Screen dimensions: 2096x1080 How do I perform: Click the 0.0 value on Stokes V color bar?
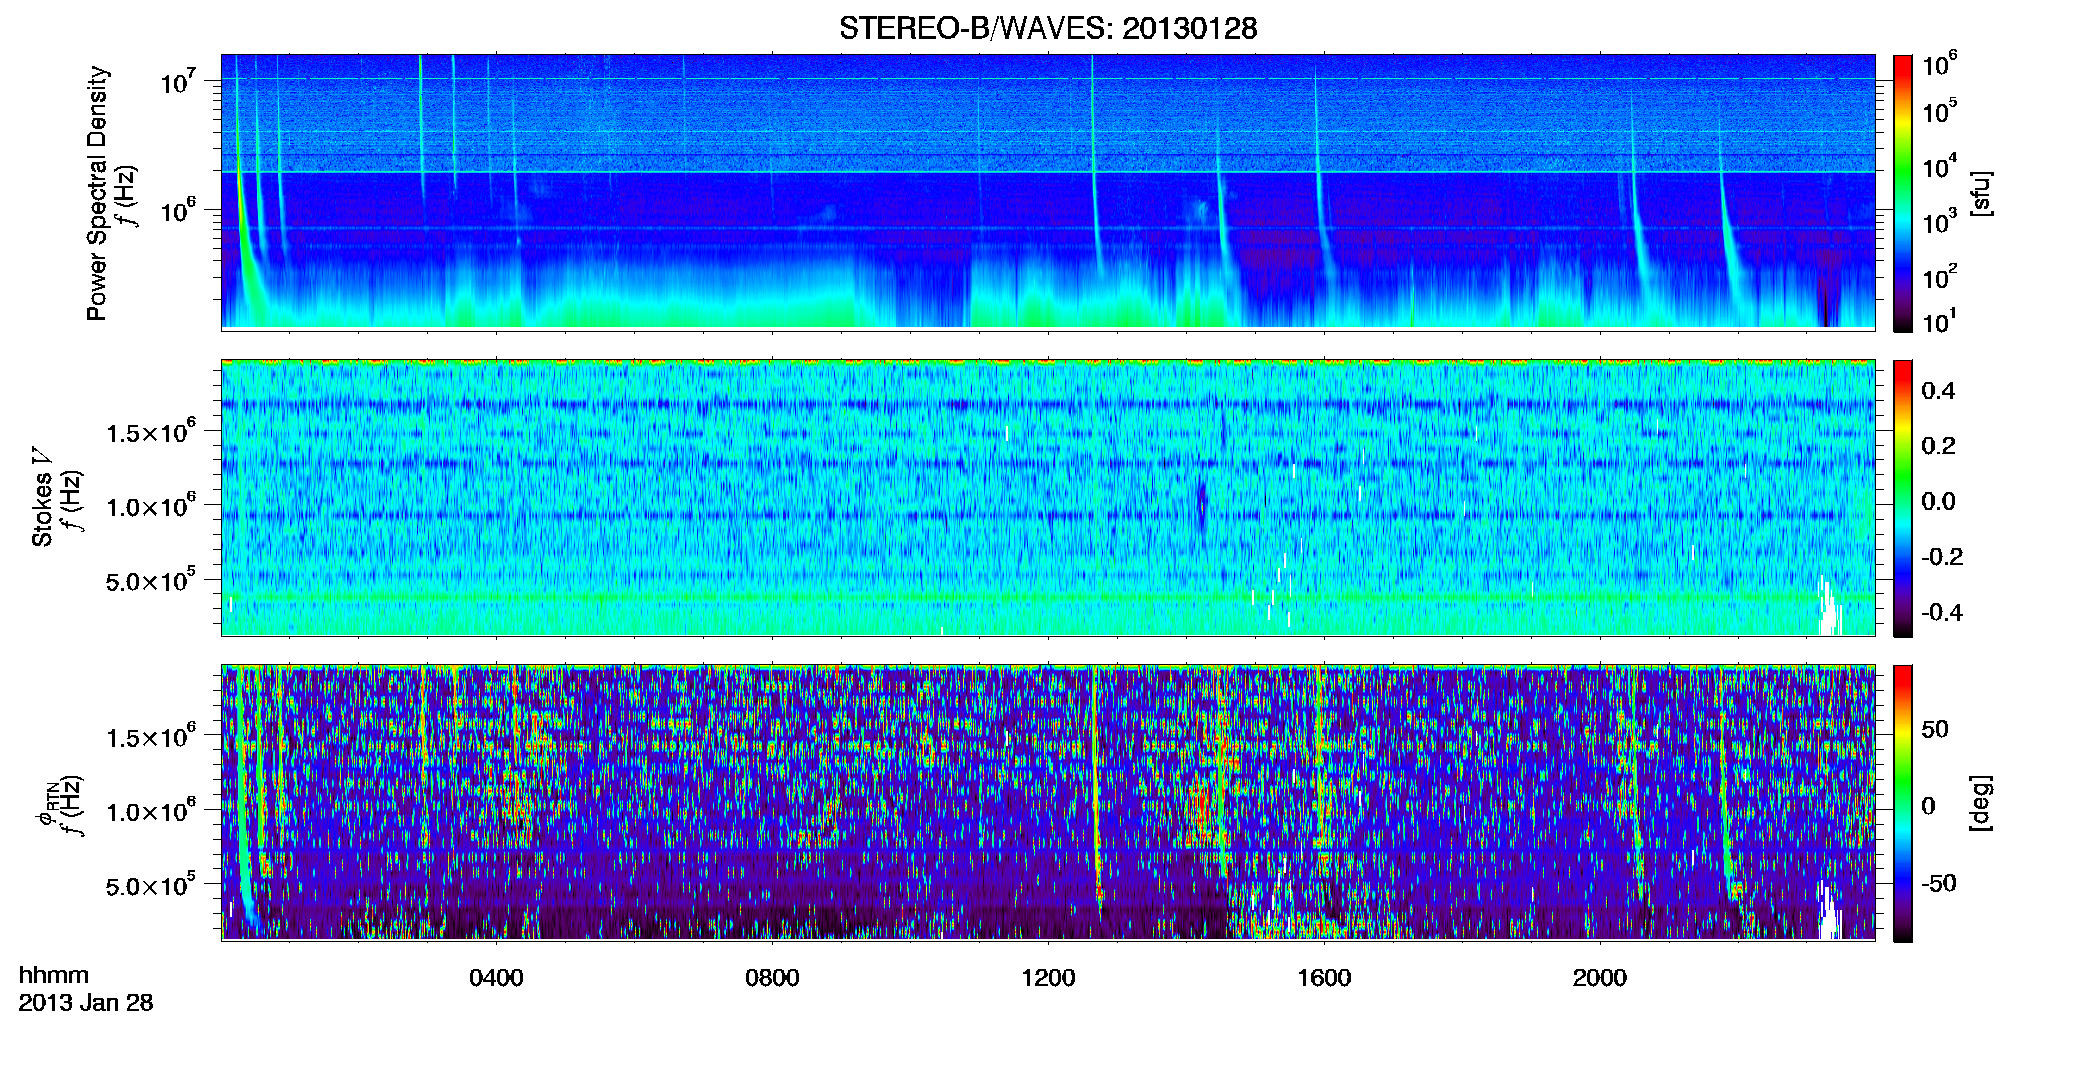click(x=1938, y=501)
